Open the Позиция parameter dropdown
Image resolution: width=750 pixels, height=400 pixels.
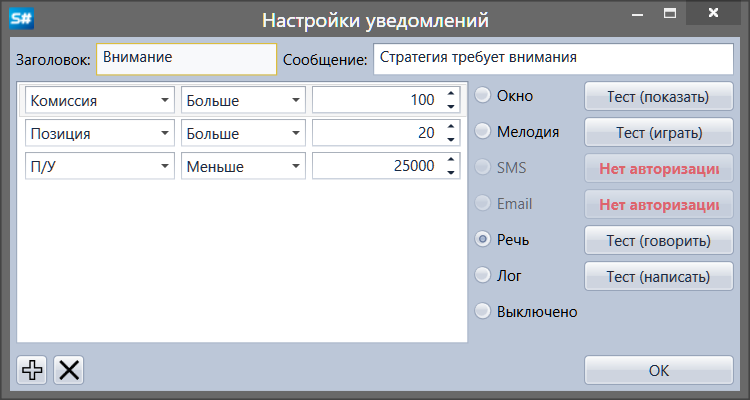point(100,133)
